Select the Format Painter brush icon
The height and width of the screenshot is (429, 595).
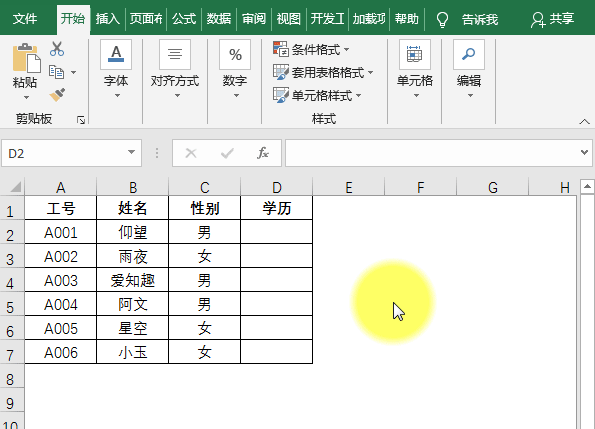[57, 95]
